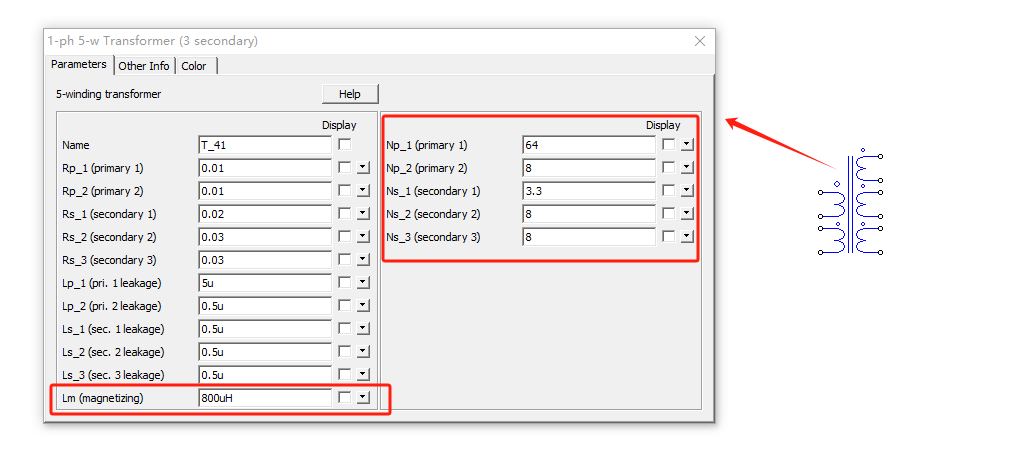Expand display dropdown for Ns_3 (secondary 3)
The height and width of the screenshot is (454, 1024).
point(686,237)
